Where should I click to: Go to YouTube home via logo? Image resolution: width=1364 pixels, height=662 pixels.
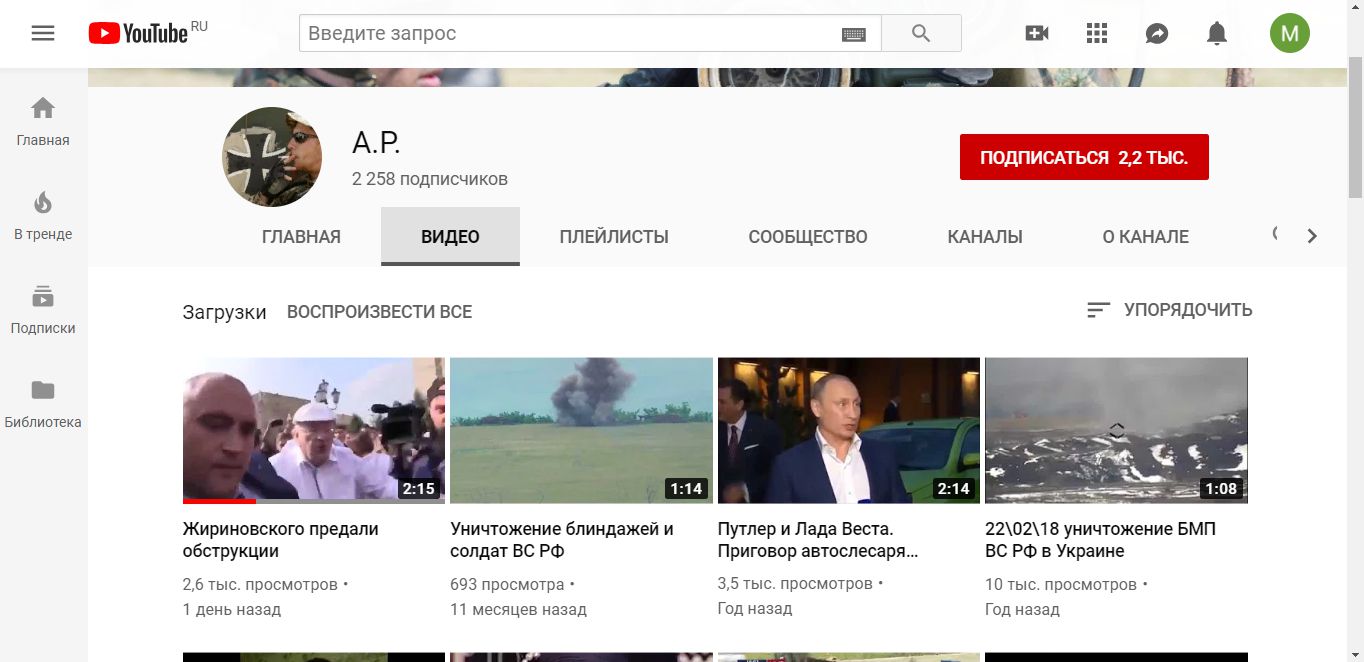click(138, 33)
